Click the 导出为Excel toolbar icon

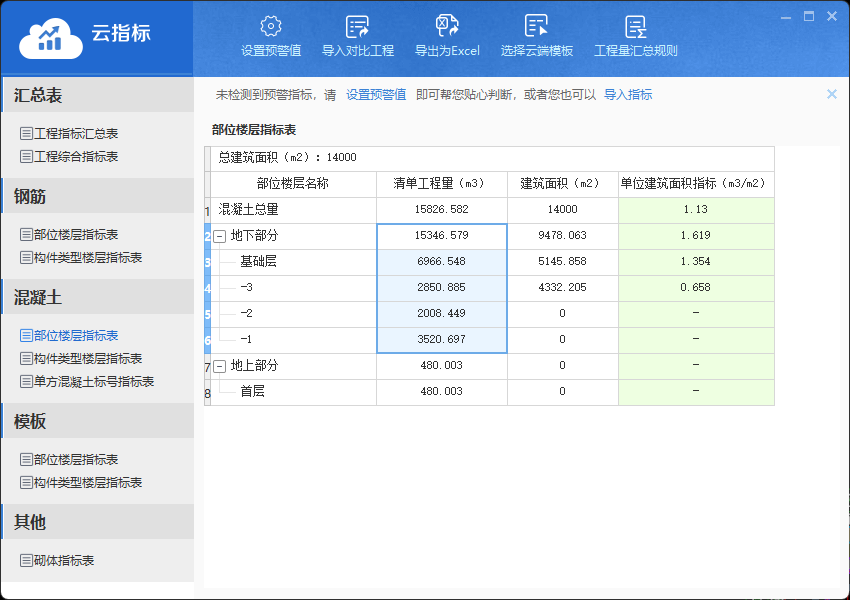click(447, 25)
